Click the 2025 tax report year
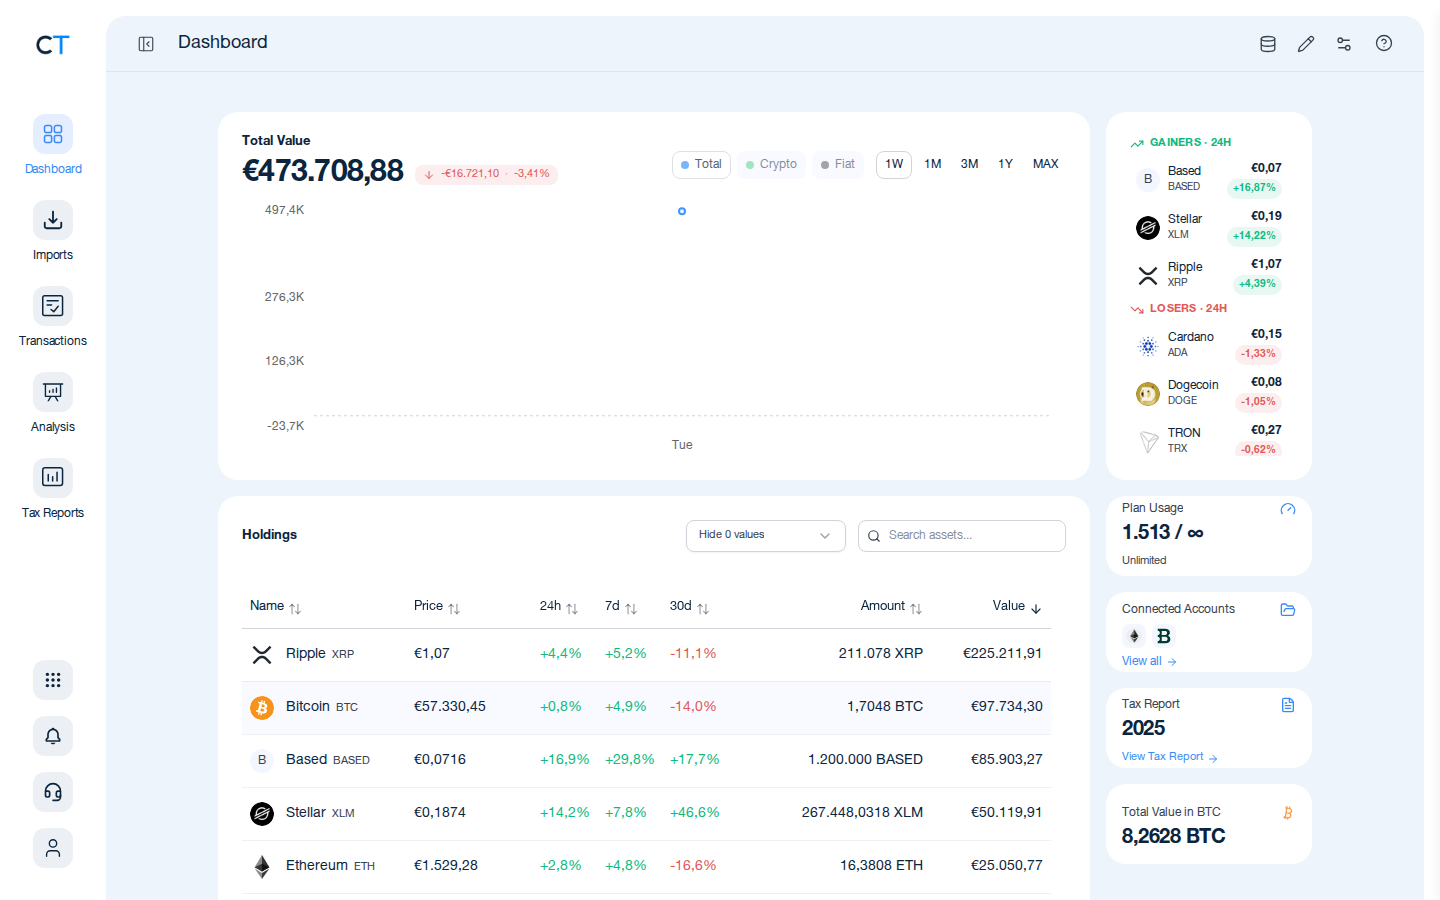Screen dimensions: 1440x900 1143,728
